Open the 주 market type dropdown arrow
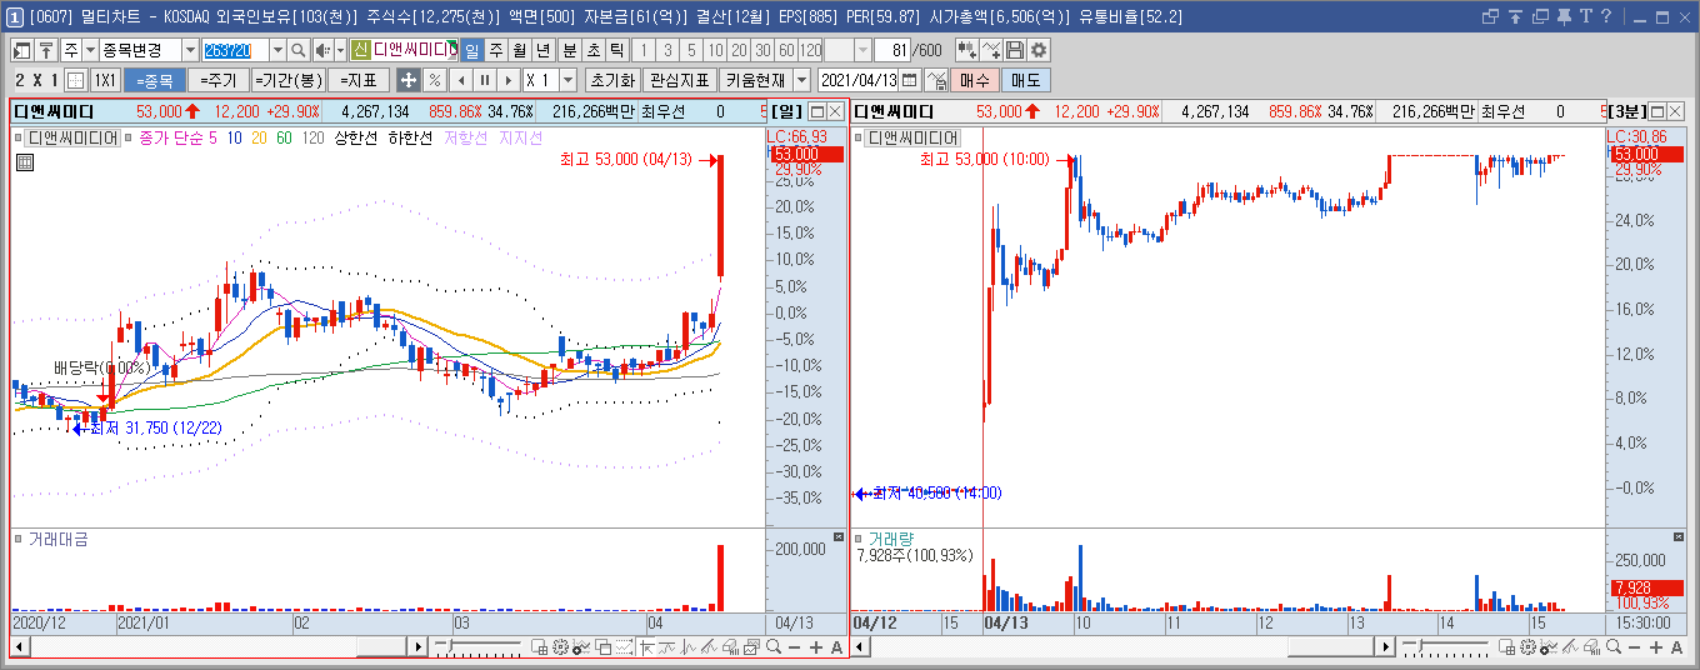 pyautogui.click(x=90, y=50)
